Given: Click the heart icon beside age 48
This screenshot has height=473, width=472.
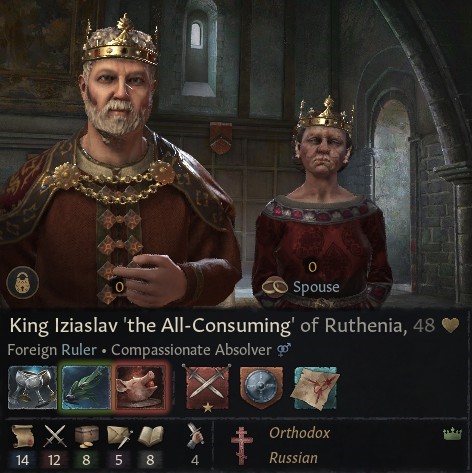Looking at the screenshot, I should [450, 325].
